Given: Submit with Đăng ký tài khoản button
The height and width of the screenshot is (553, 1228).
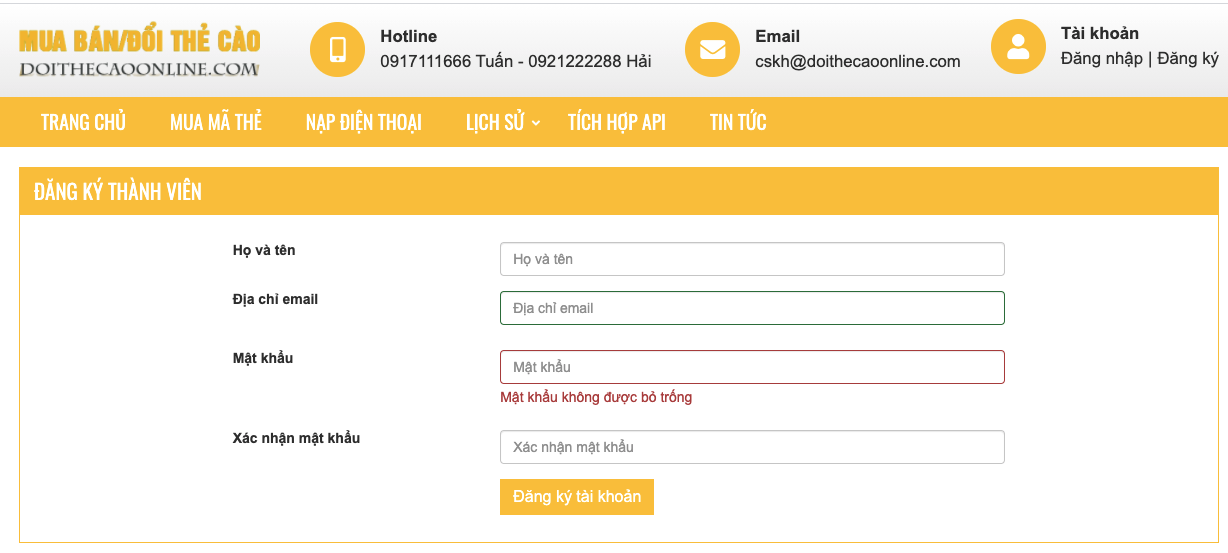Looking at the screenshot, I should 577,497.
